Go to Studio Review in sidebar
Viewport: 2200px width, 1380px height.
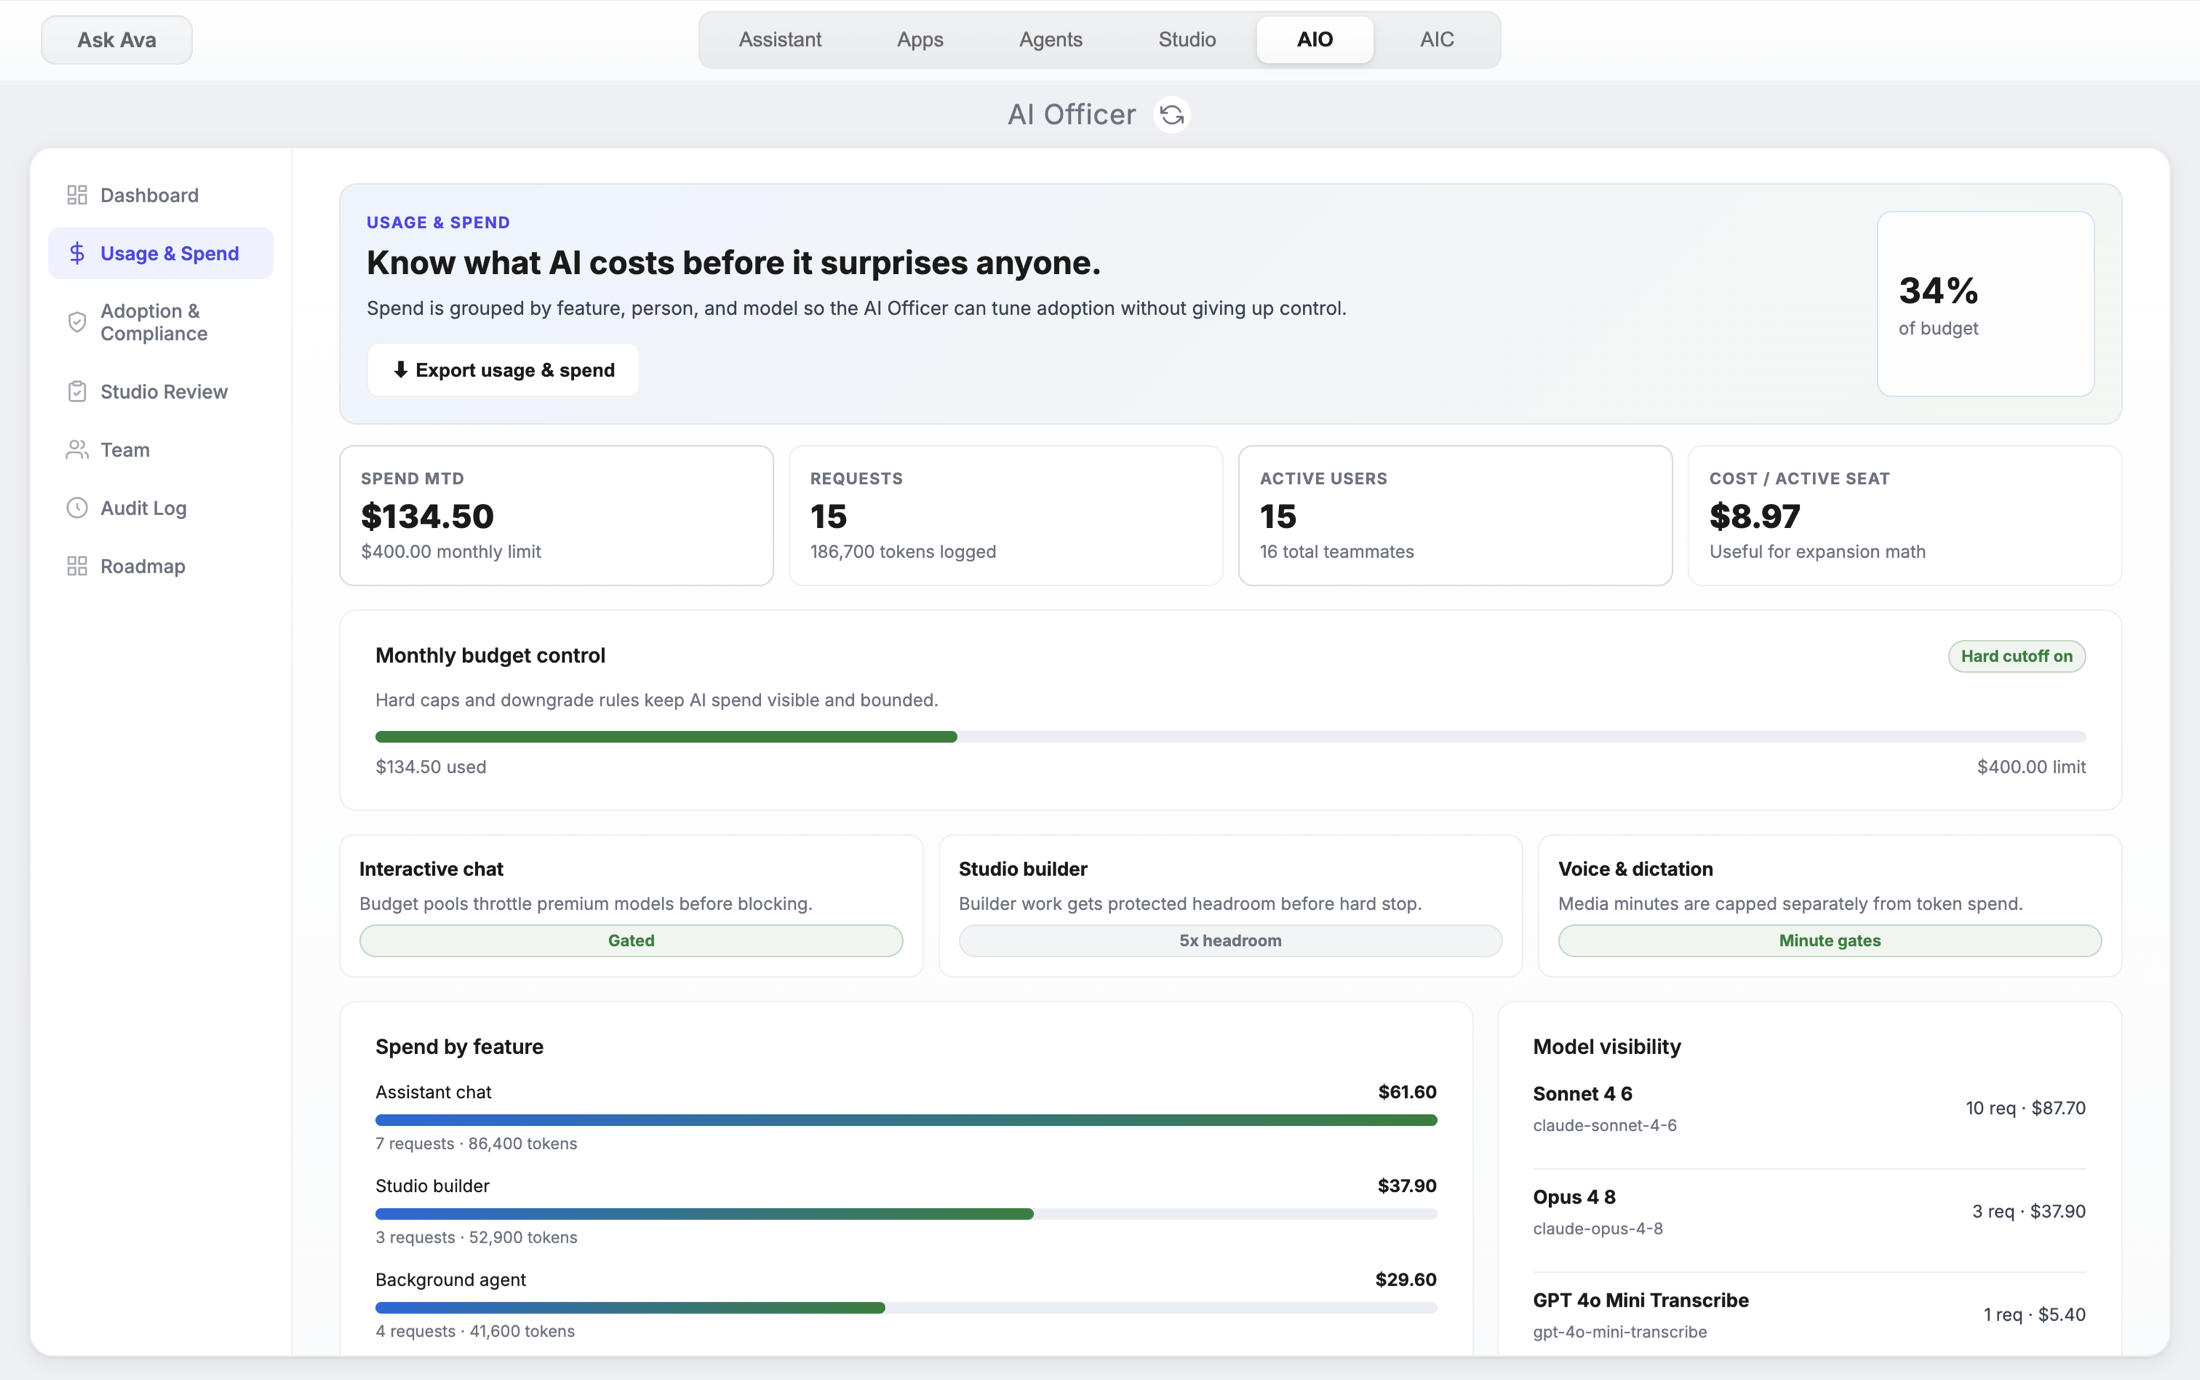pyautogui.click(x=160, y=391)
